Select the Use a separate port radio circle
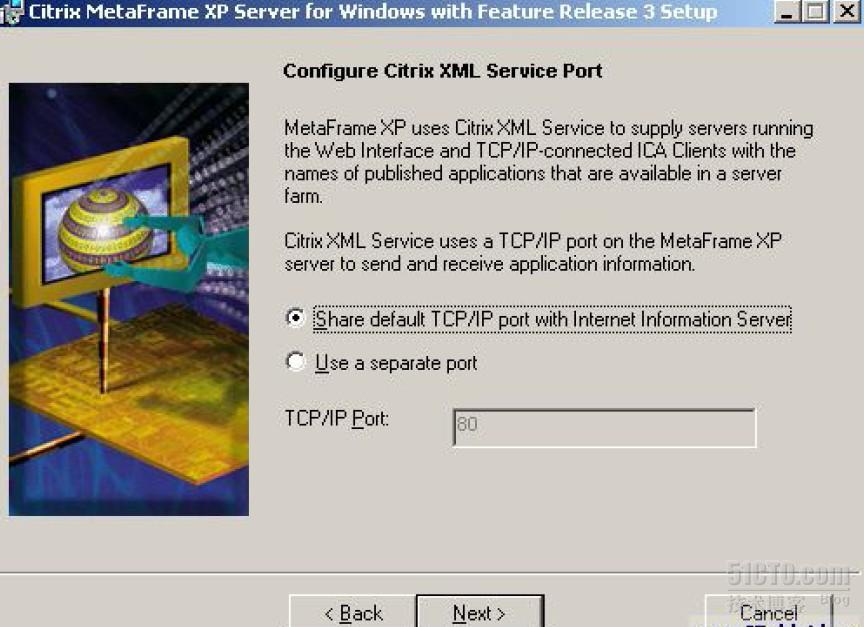Image resolution: width=864 pixels, height=627 pixels. (295, 362)
